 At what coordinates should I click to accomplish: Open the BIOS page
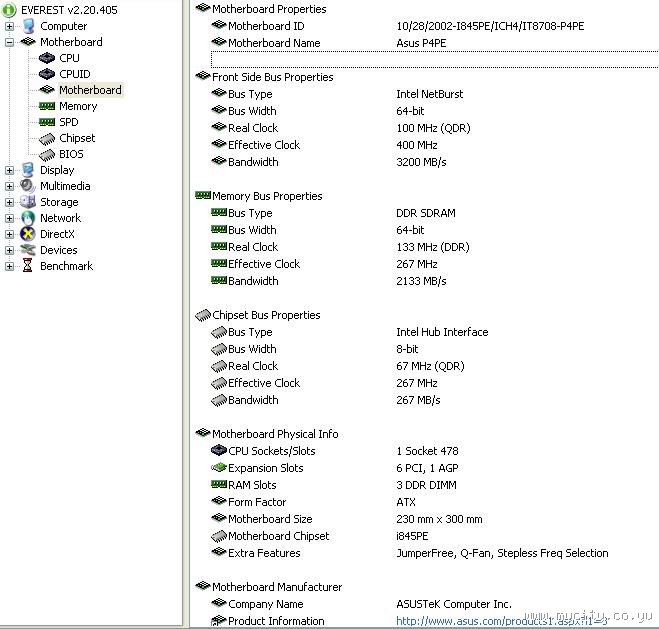pos(71,154)
